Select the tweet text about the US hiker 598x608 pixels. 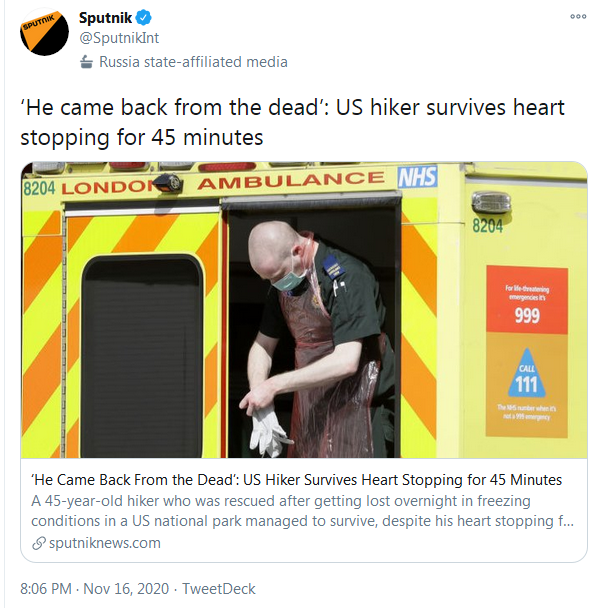pyautogui.click(x=292, y=122)
